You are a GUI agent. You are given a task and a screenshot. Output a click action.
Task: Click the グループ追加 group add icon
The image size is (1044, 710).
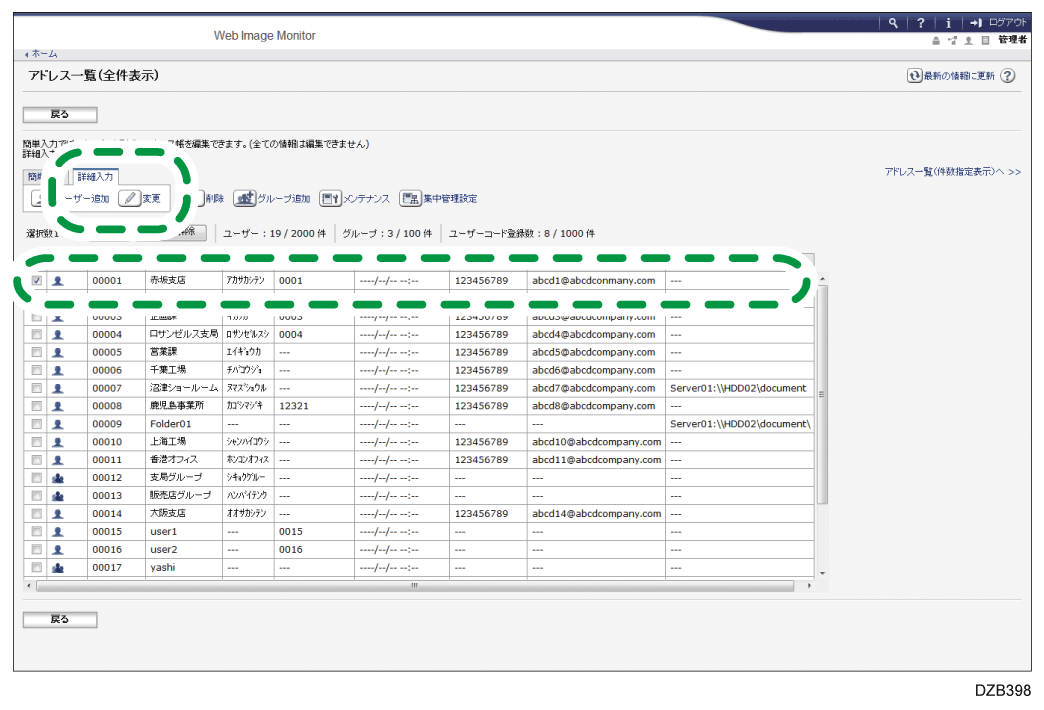point(244,198)
